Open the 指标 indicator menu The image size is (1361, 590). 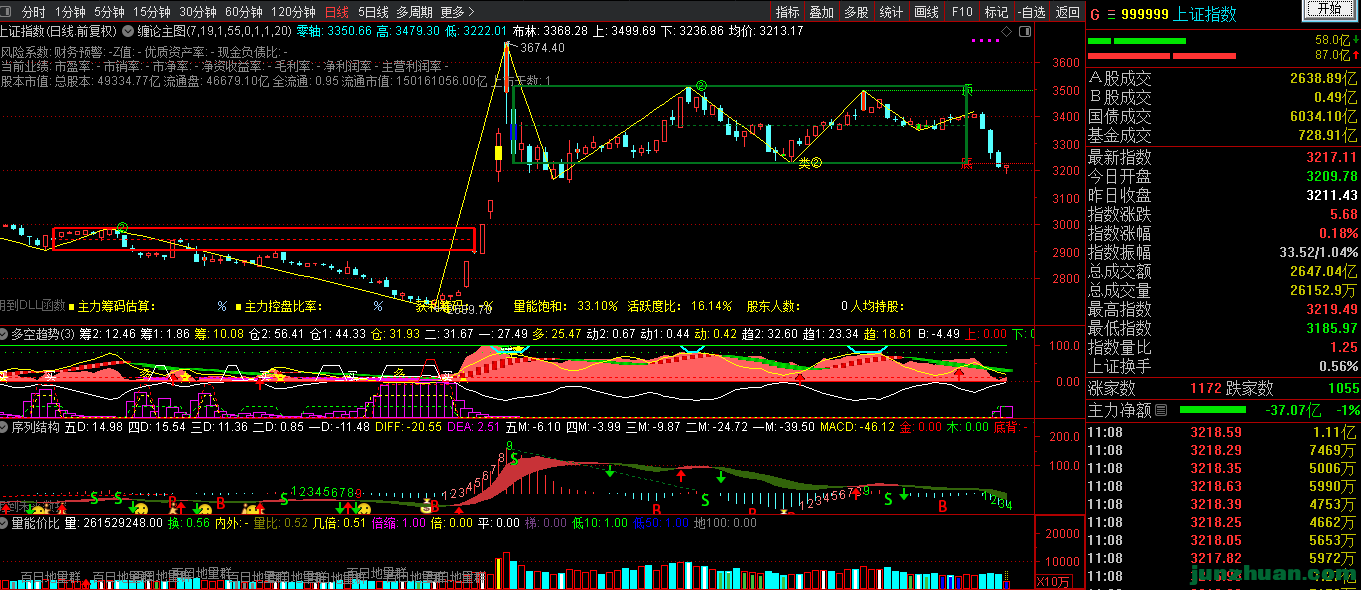[x=788, y=12]
